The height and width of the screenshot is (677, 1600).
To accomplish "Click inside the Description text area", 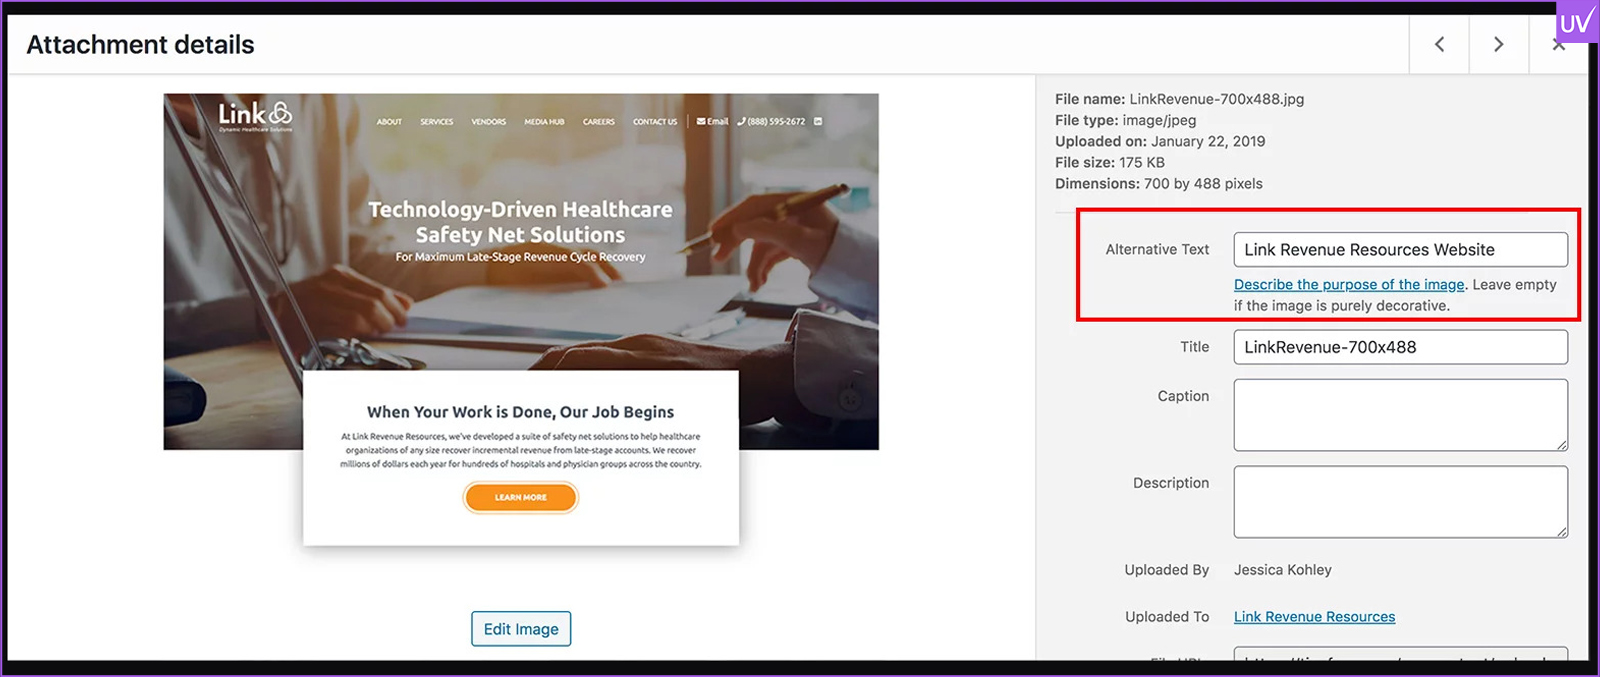I will point(1400,501).
